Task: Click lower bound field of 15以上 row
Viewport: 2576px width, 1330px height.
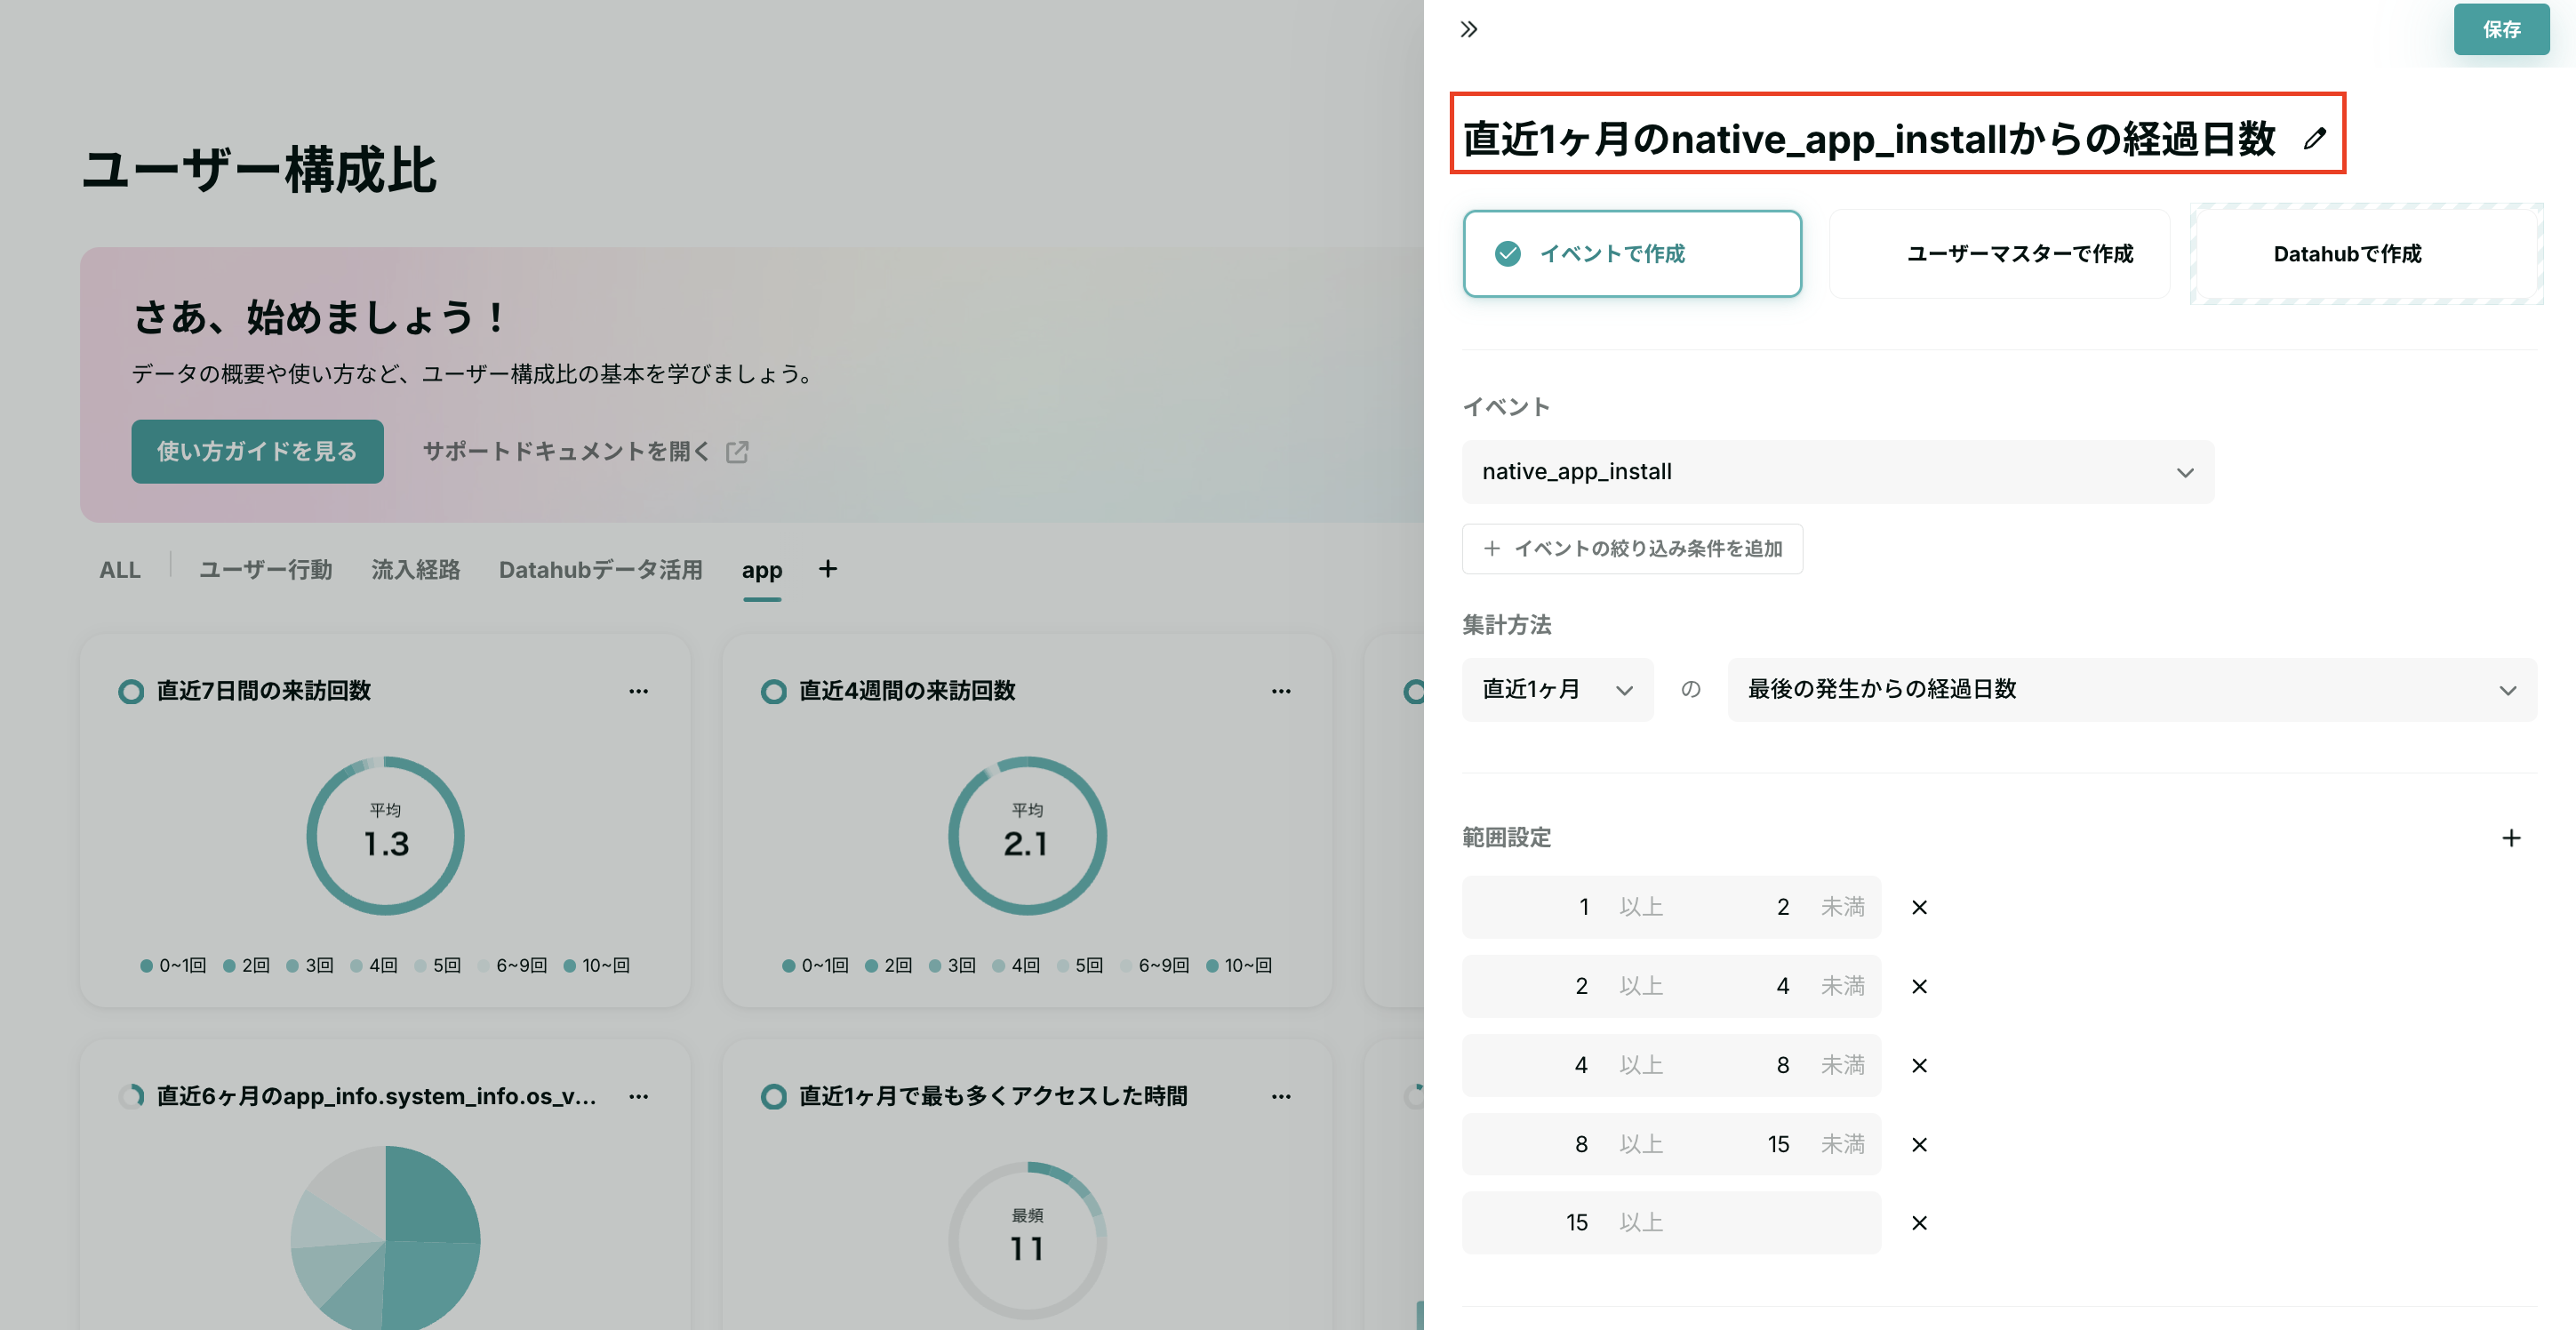Action: coord(1537,1222)
